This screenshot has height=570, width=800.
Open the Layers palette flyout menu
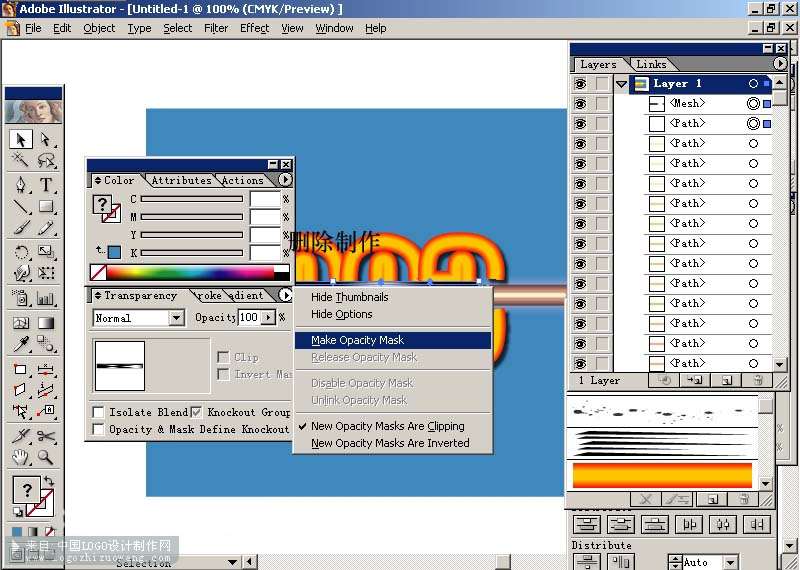click(x=780, y=64)
